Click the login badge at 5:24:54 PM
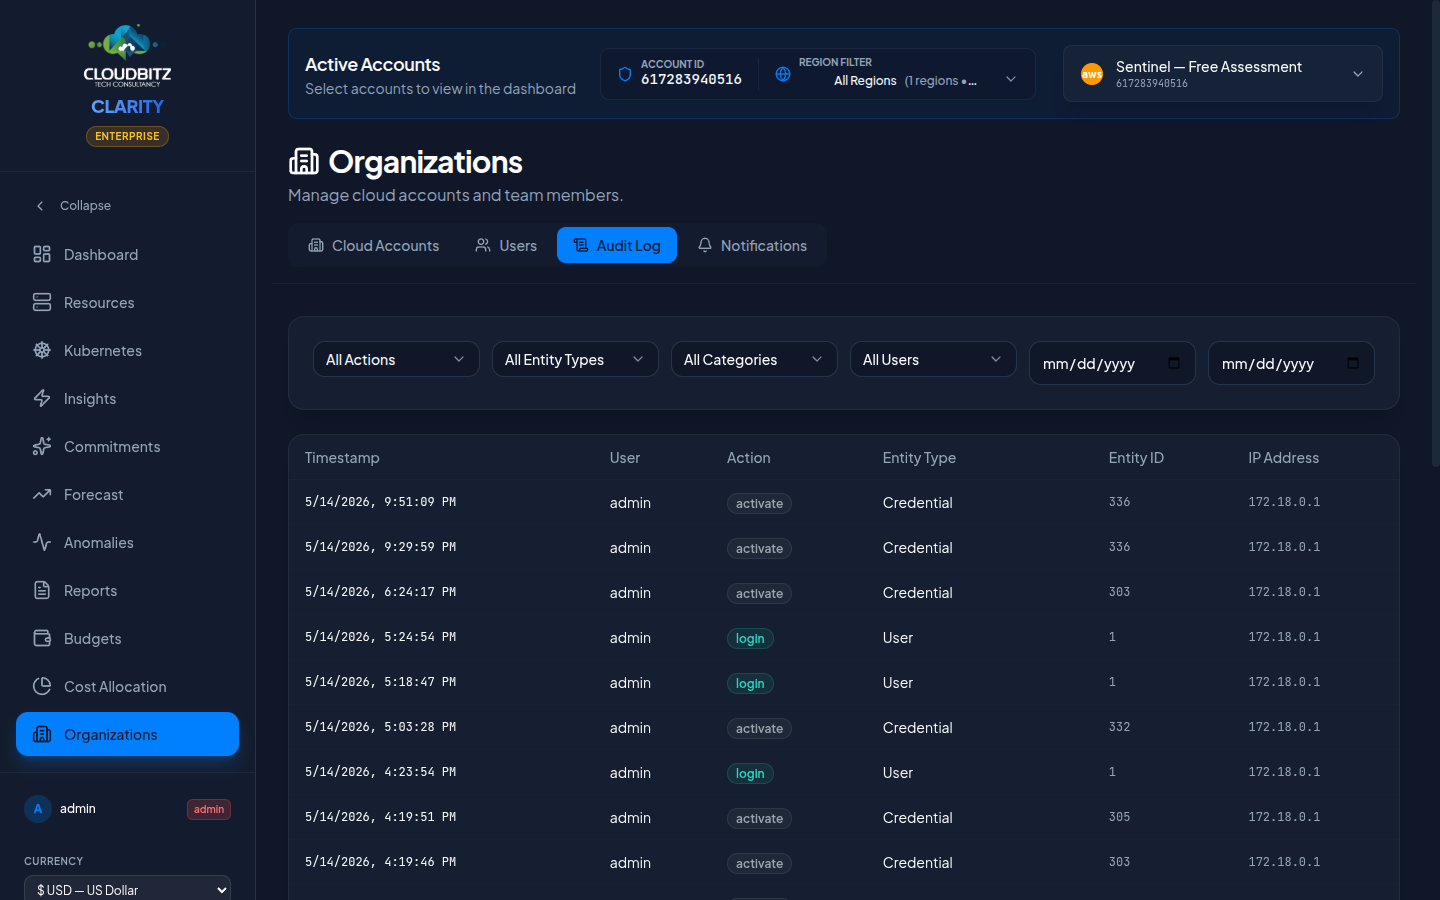1440x900 pixels. click(750, 639)
